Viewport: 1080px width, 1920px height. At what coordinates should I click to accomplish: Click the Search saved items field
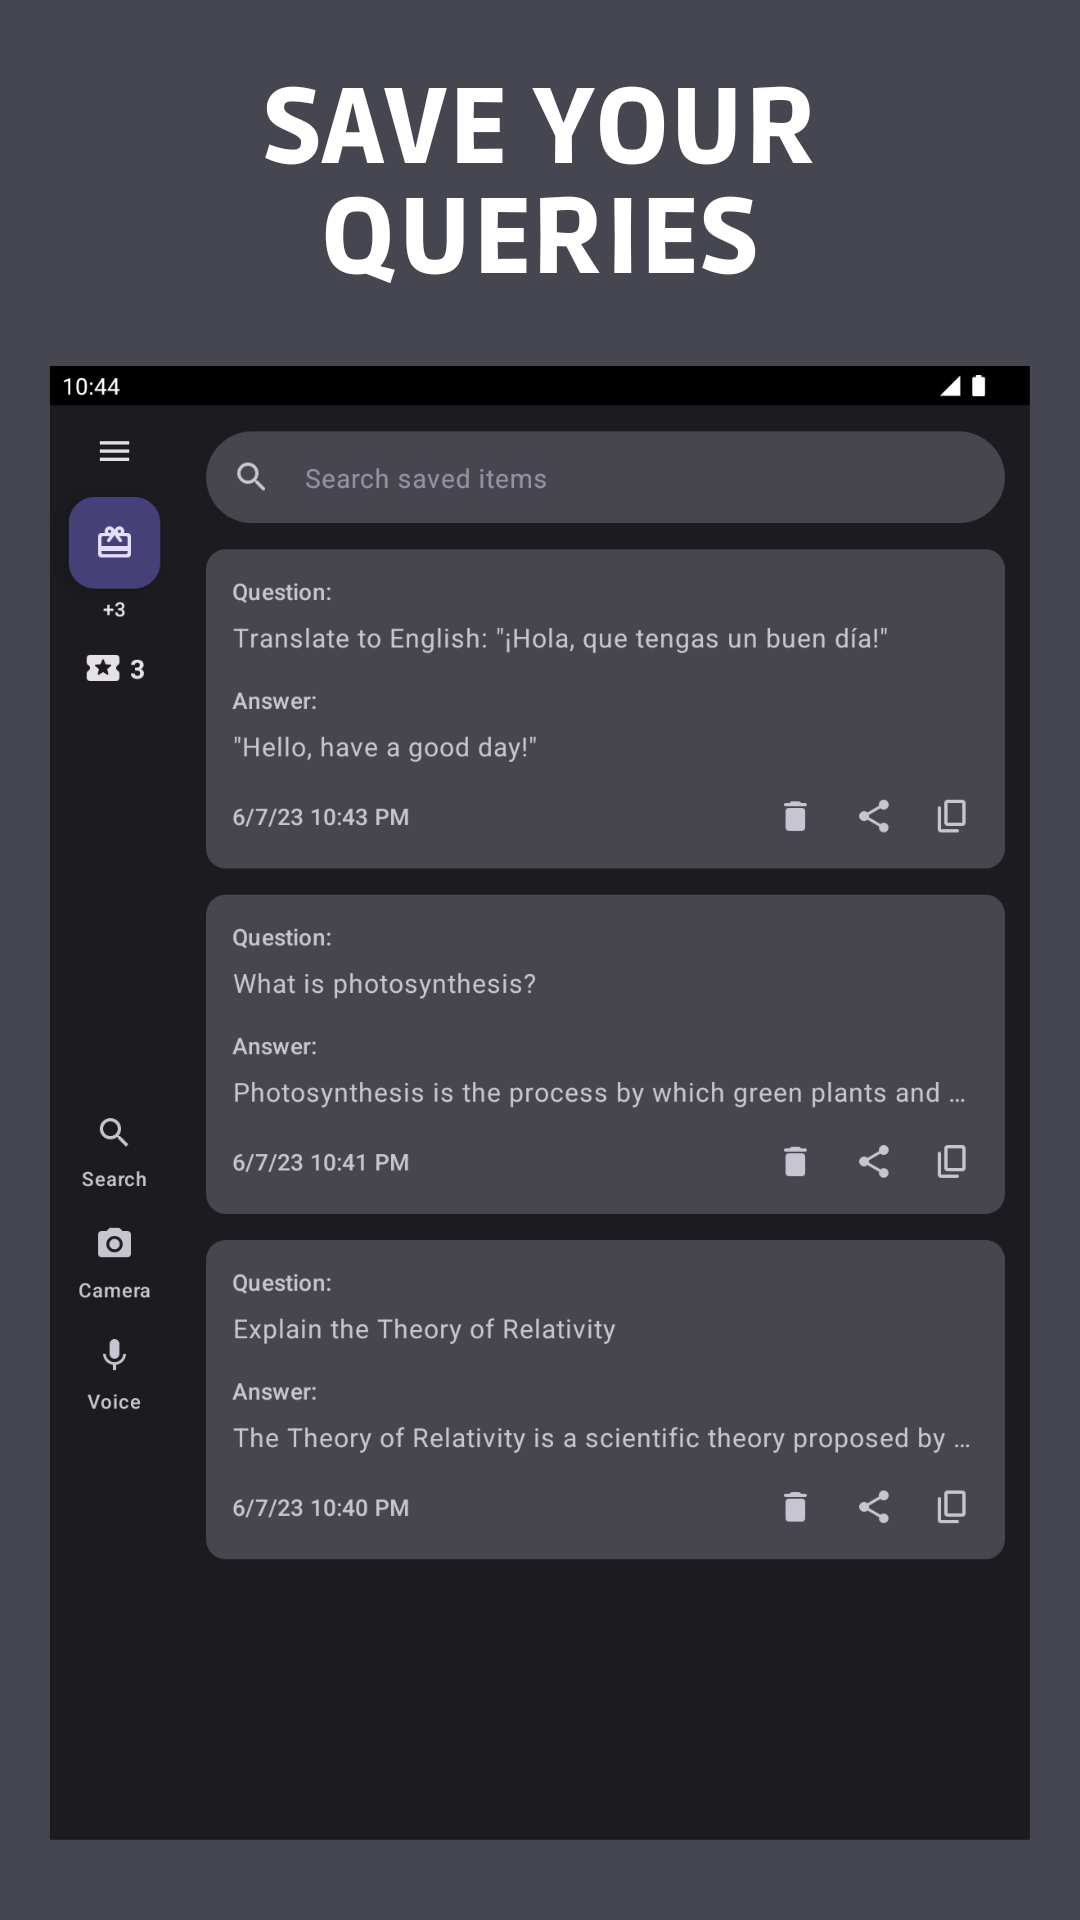tap(605, 477)
